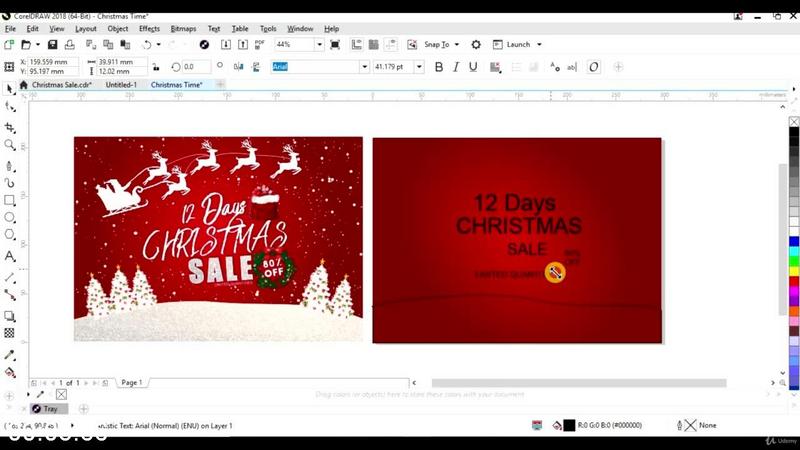Open the undo history dropdown arrow
800x450 pixels.
coord(159,44)
